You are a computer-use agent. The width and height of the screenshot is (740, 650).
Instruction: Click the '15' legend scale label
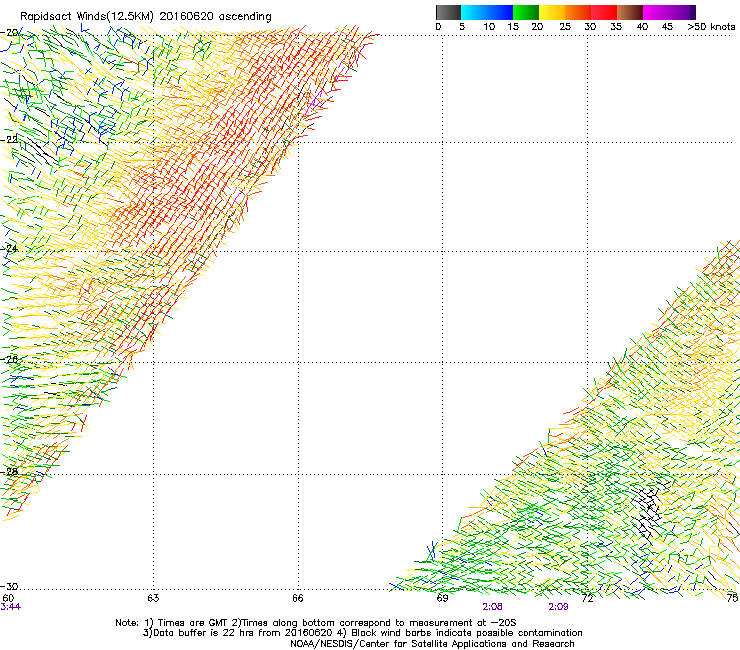[513, 27]
